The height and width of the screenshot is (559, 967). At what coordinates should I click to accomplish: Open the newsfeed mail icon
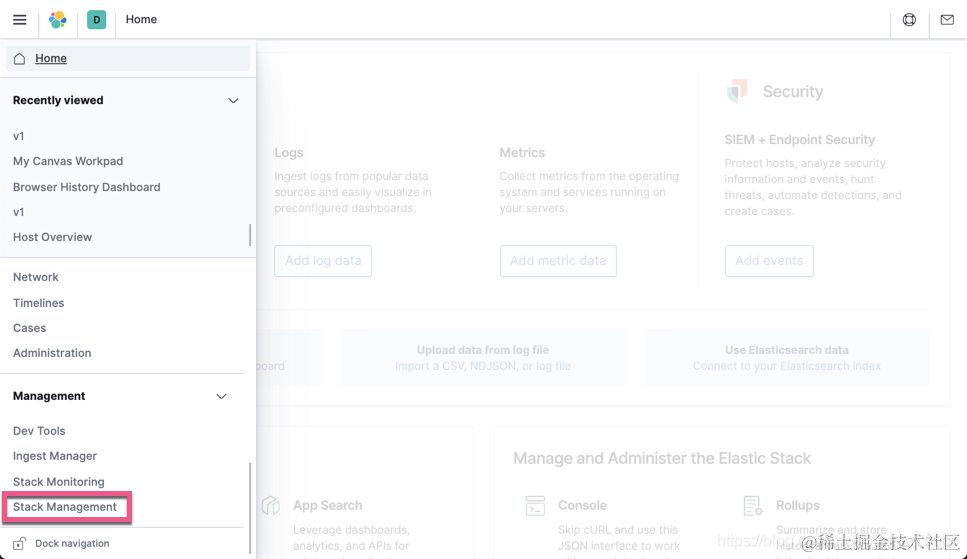(x=947, y=20)
